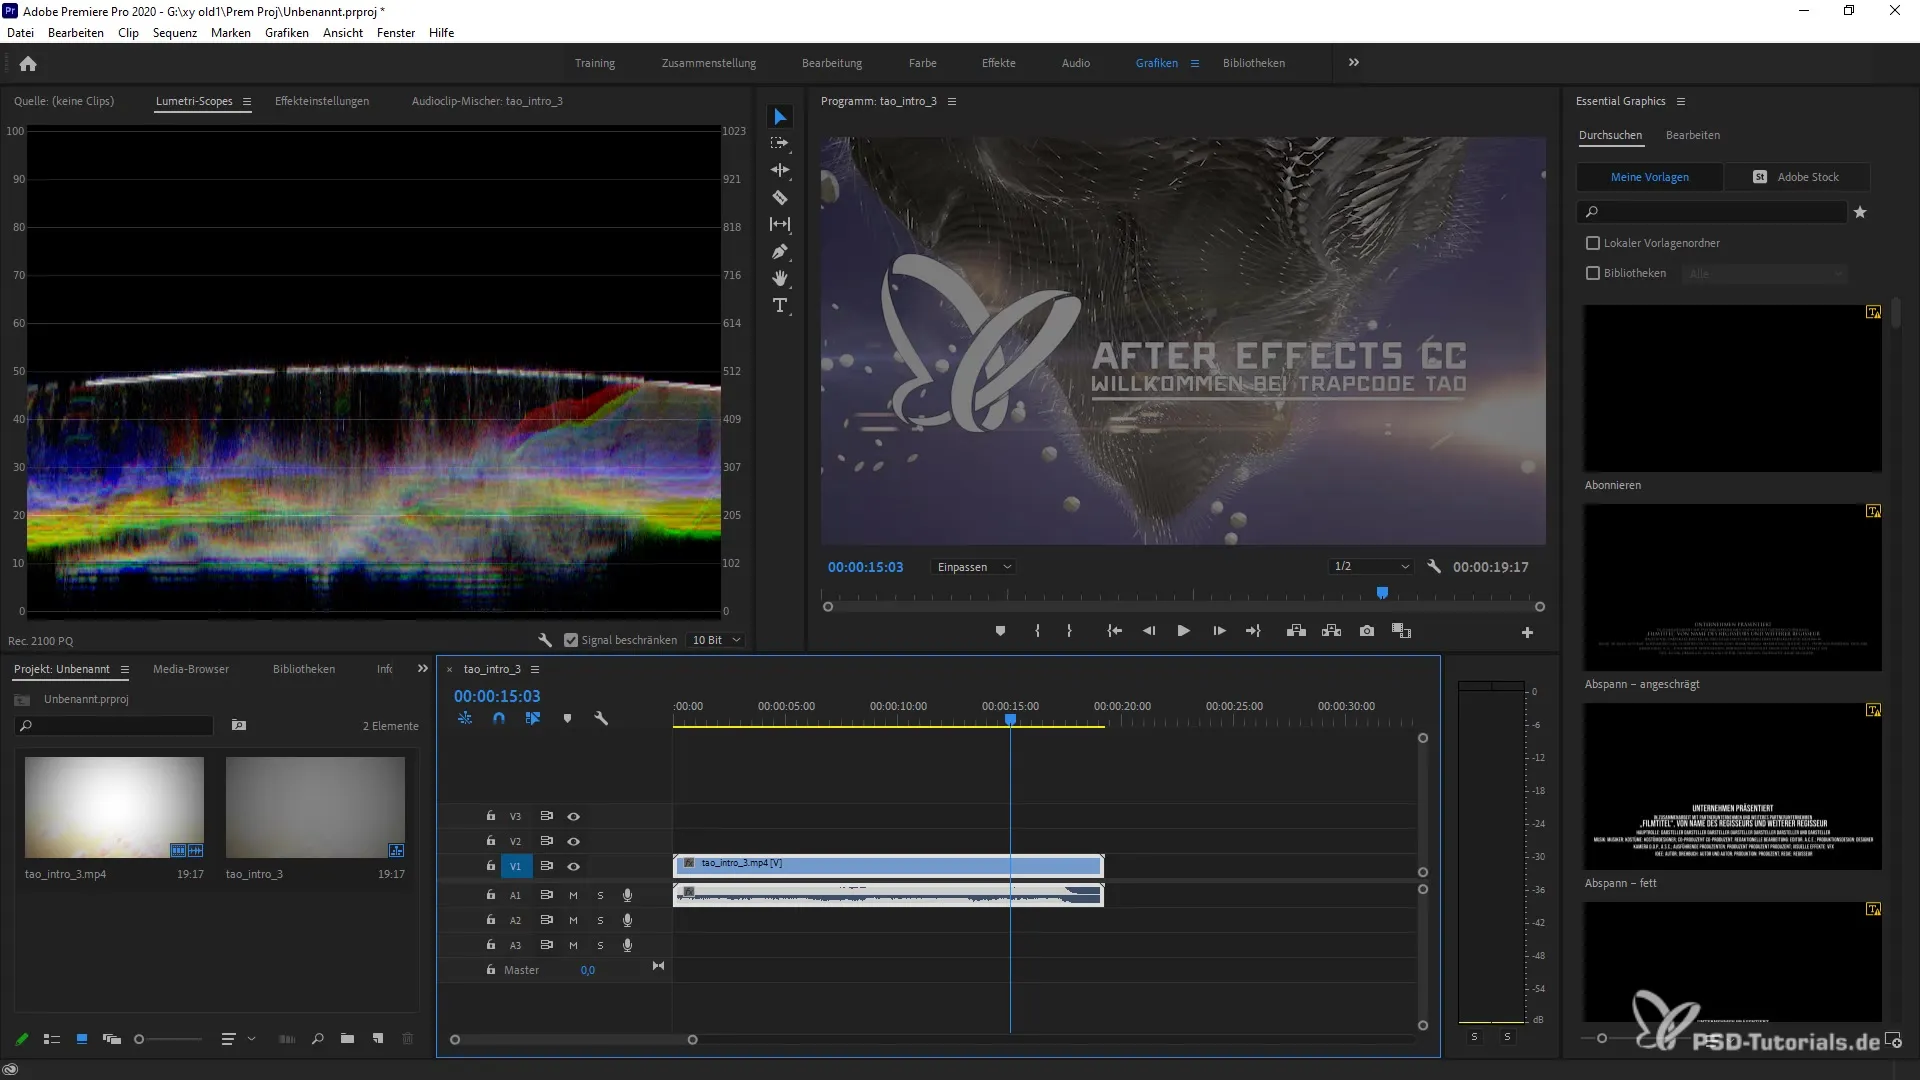Open Lumetri Scopes settings wrench

click(545, 640)
